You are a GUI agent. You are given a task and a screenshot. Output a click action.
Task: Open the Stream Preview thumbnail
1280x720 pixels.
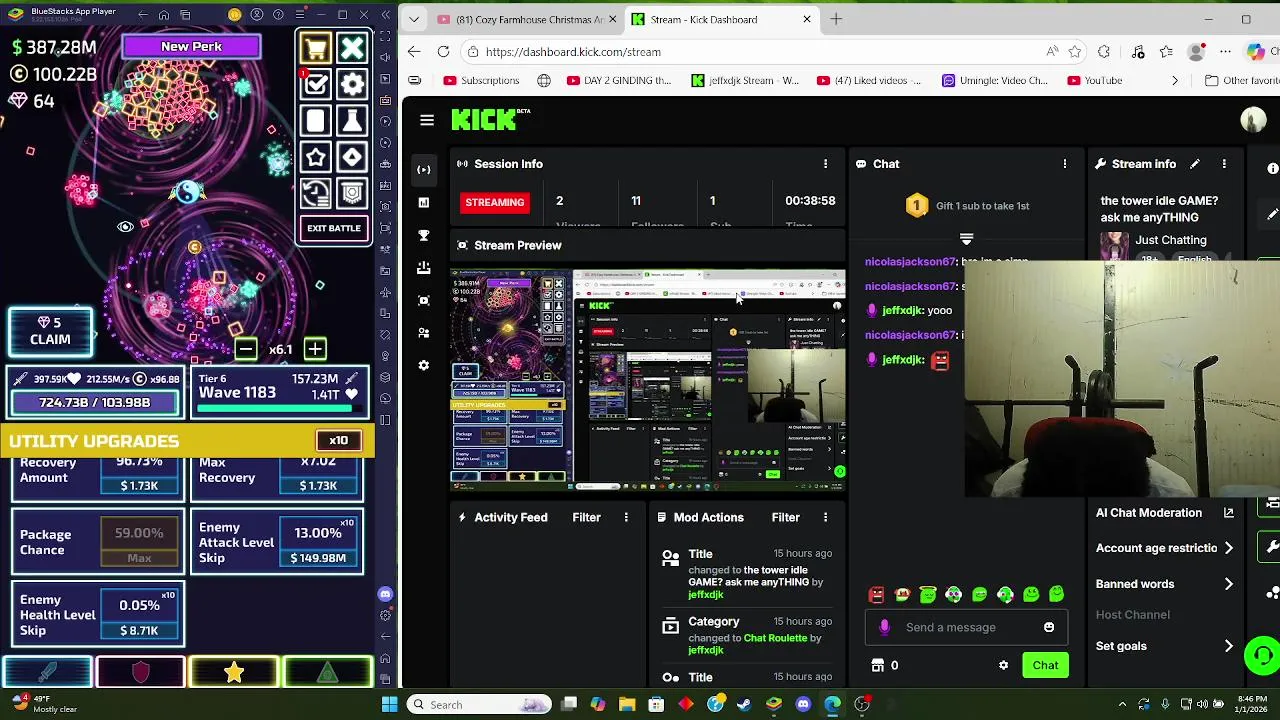click(x=647, y=380)
